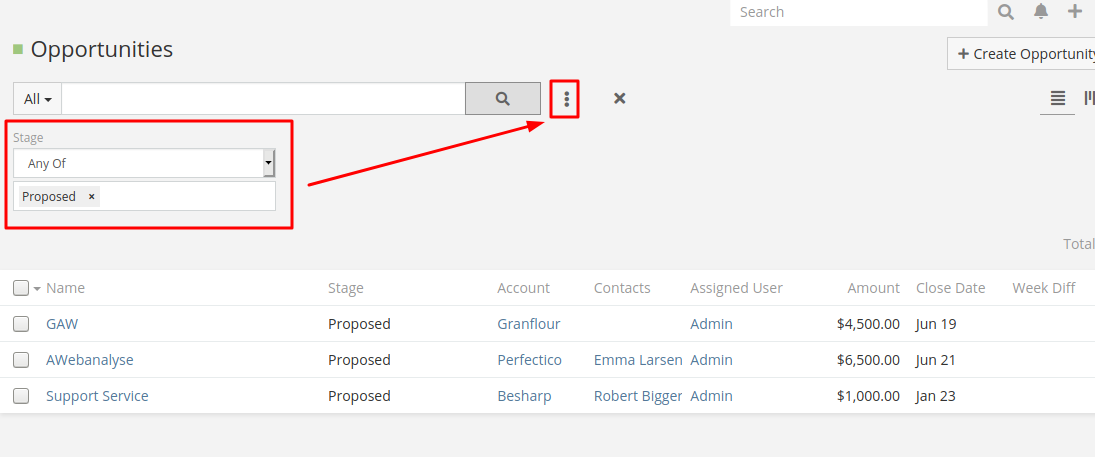Click the quick create plus icon
The width and height of the screenshot is (1095, 457).
tap(1075, 12)
